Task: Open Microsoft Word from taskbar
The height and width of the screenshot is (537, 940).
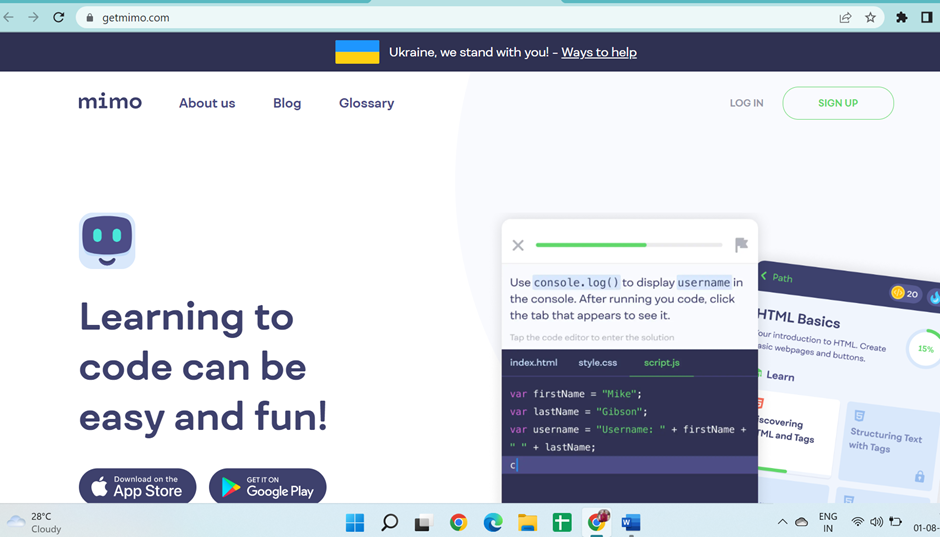Action: pyautogui.click(x=631, y=523)
